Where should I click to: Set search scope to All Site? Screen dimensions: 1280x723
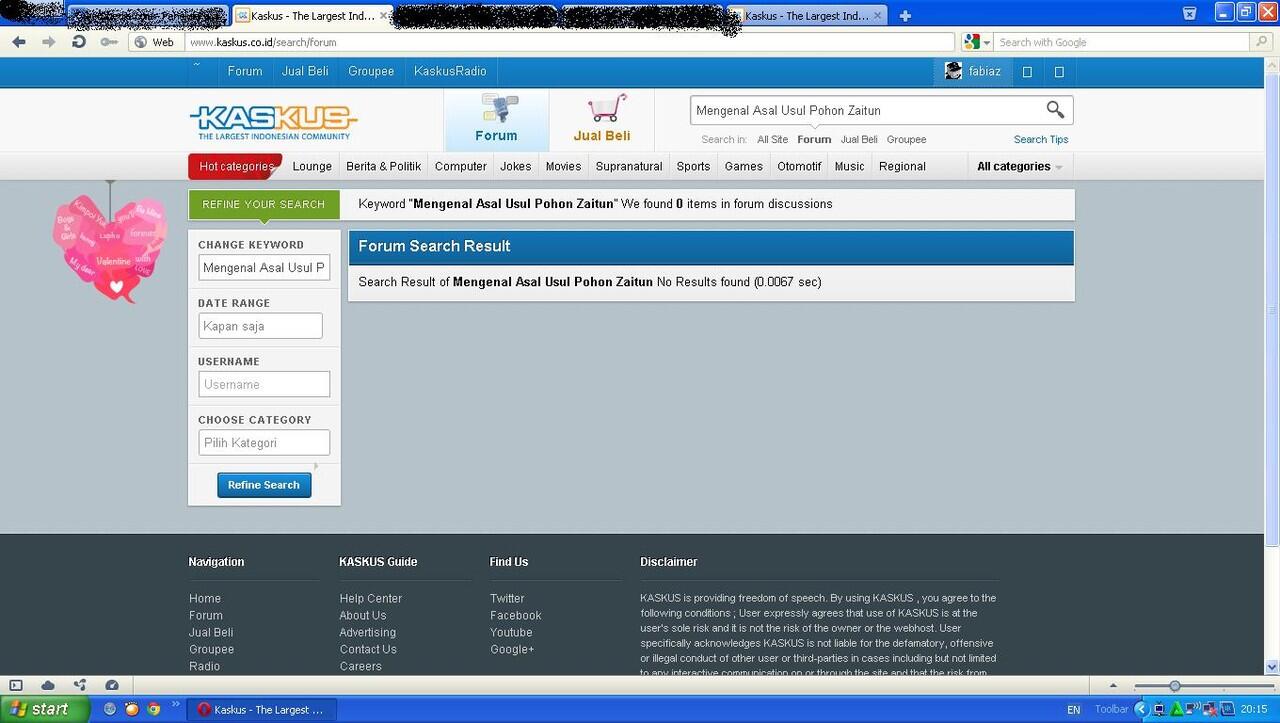click(x=772, y=139)
